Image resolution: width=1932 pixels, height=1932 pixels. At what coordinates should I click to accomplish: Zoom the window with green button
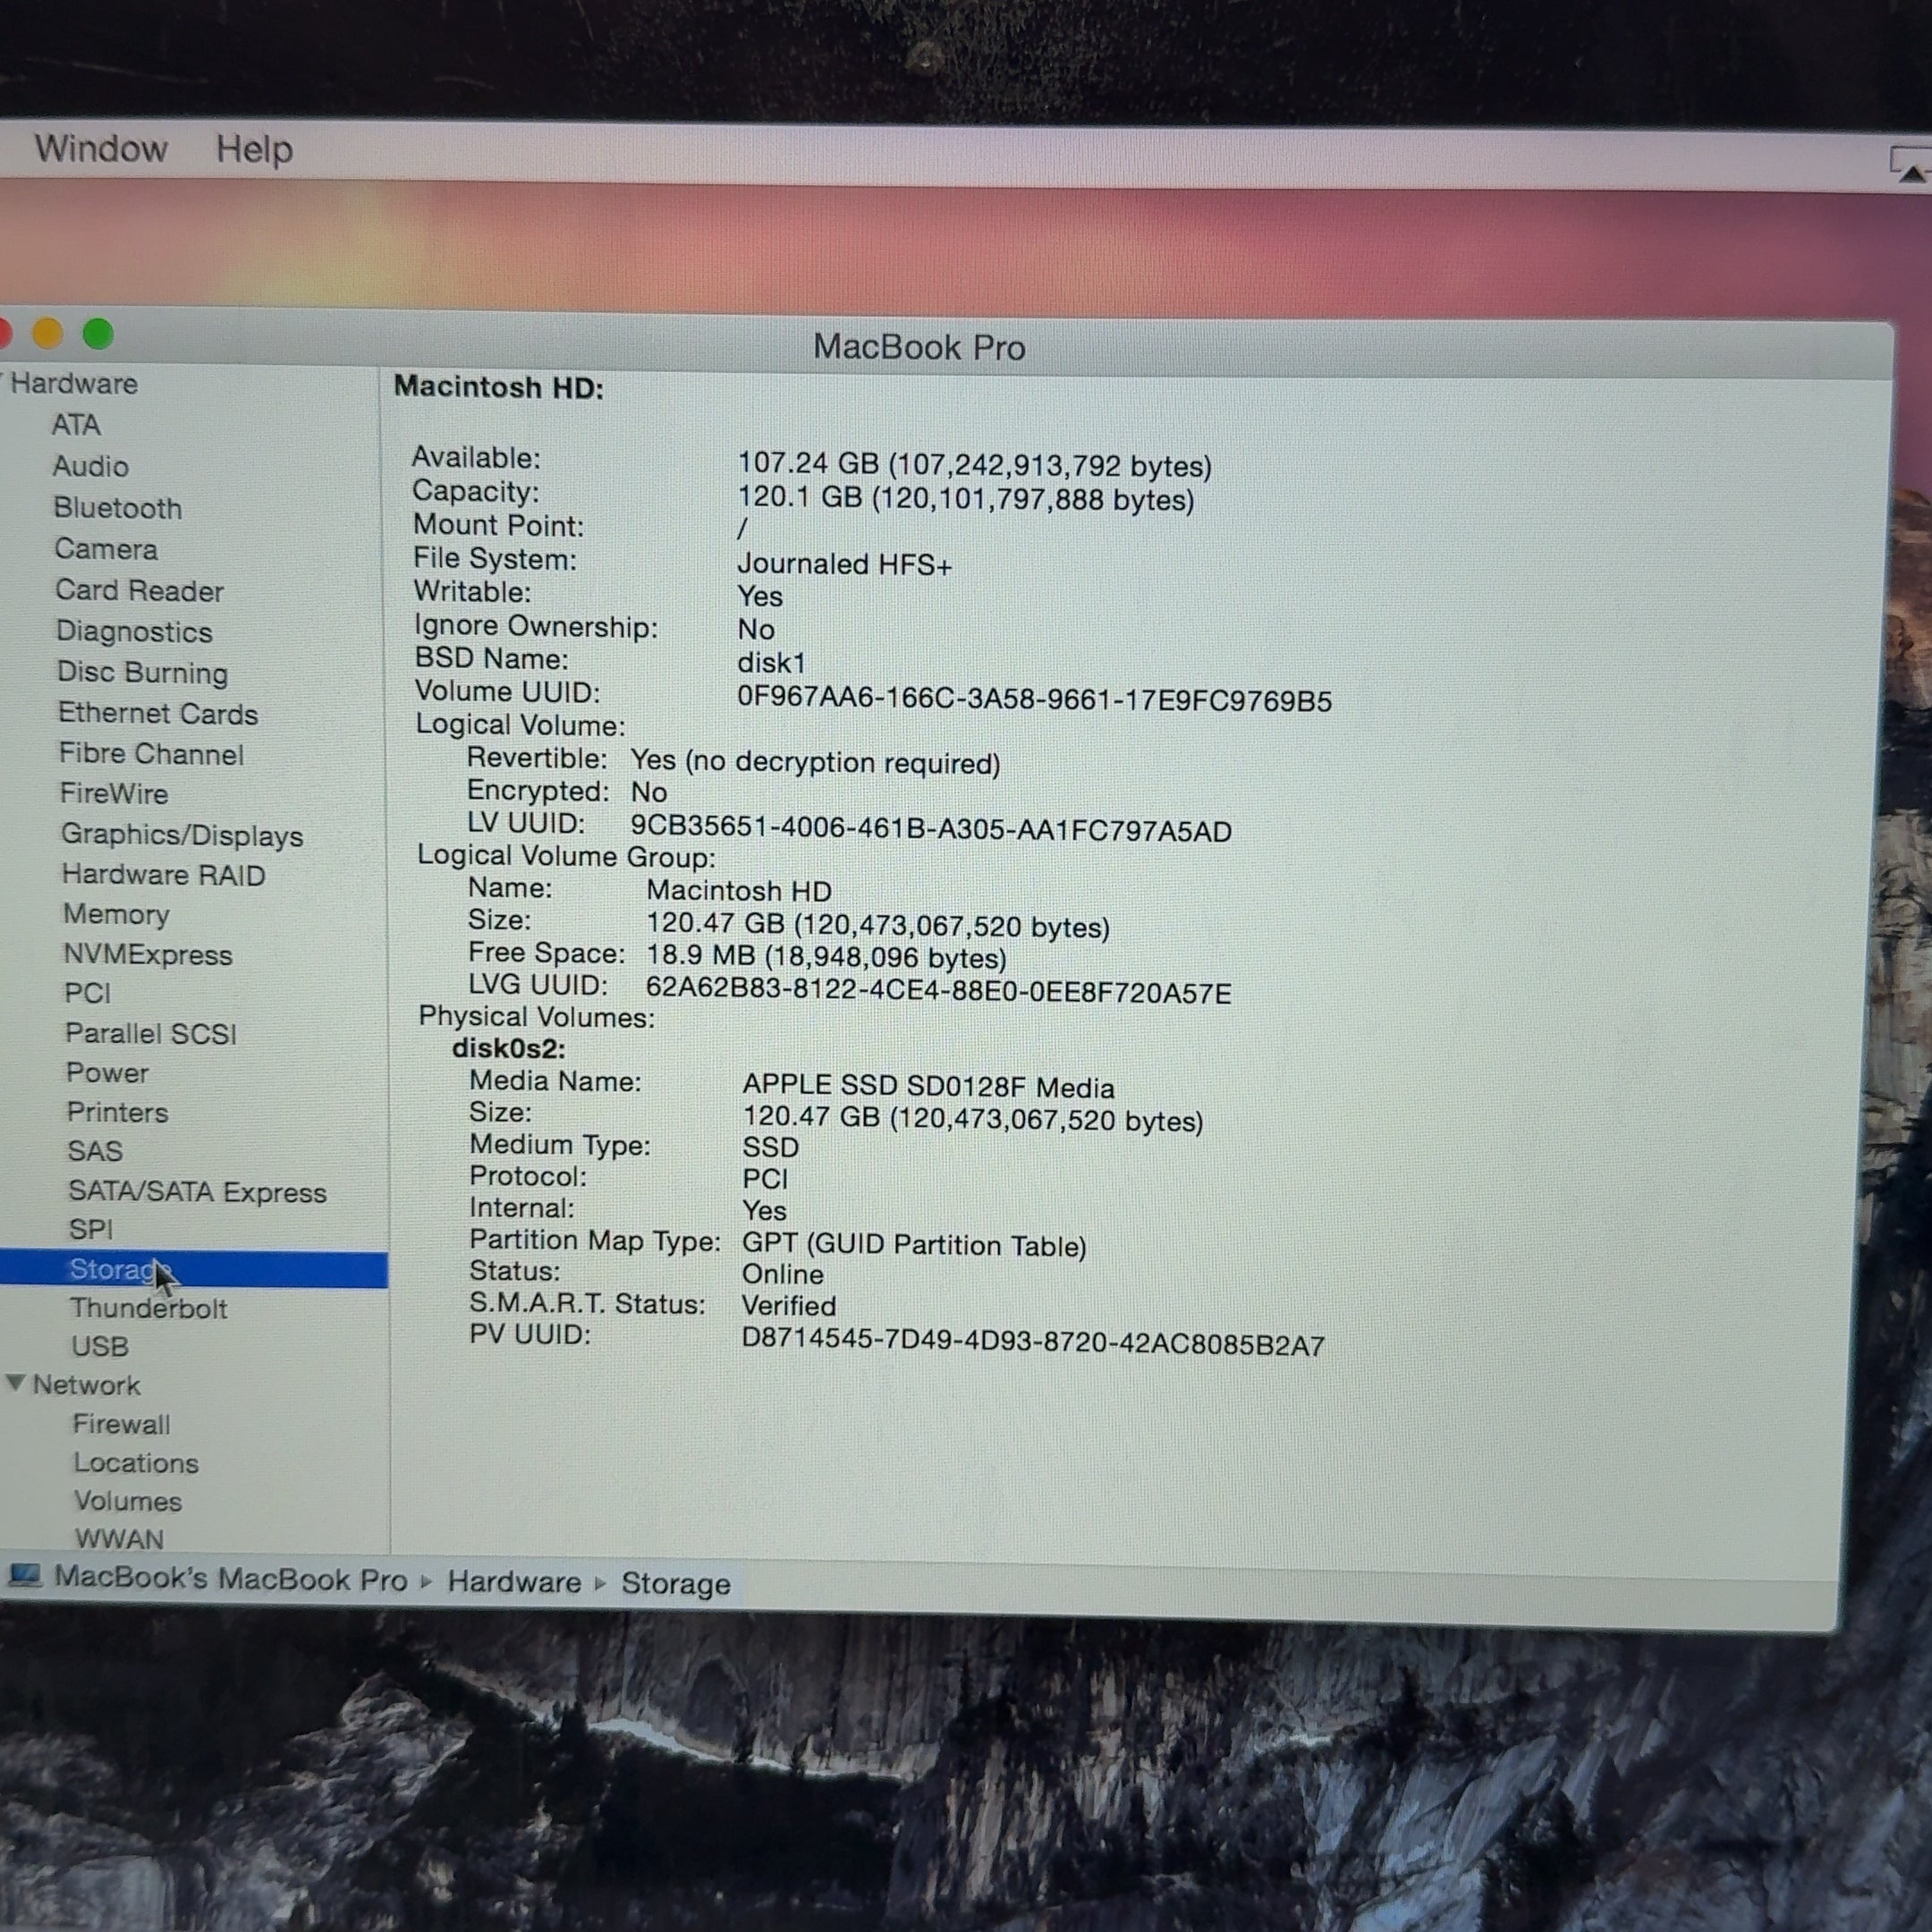(x=98, y=333)
